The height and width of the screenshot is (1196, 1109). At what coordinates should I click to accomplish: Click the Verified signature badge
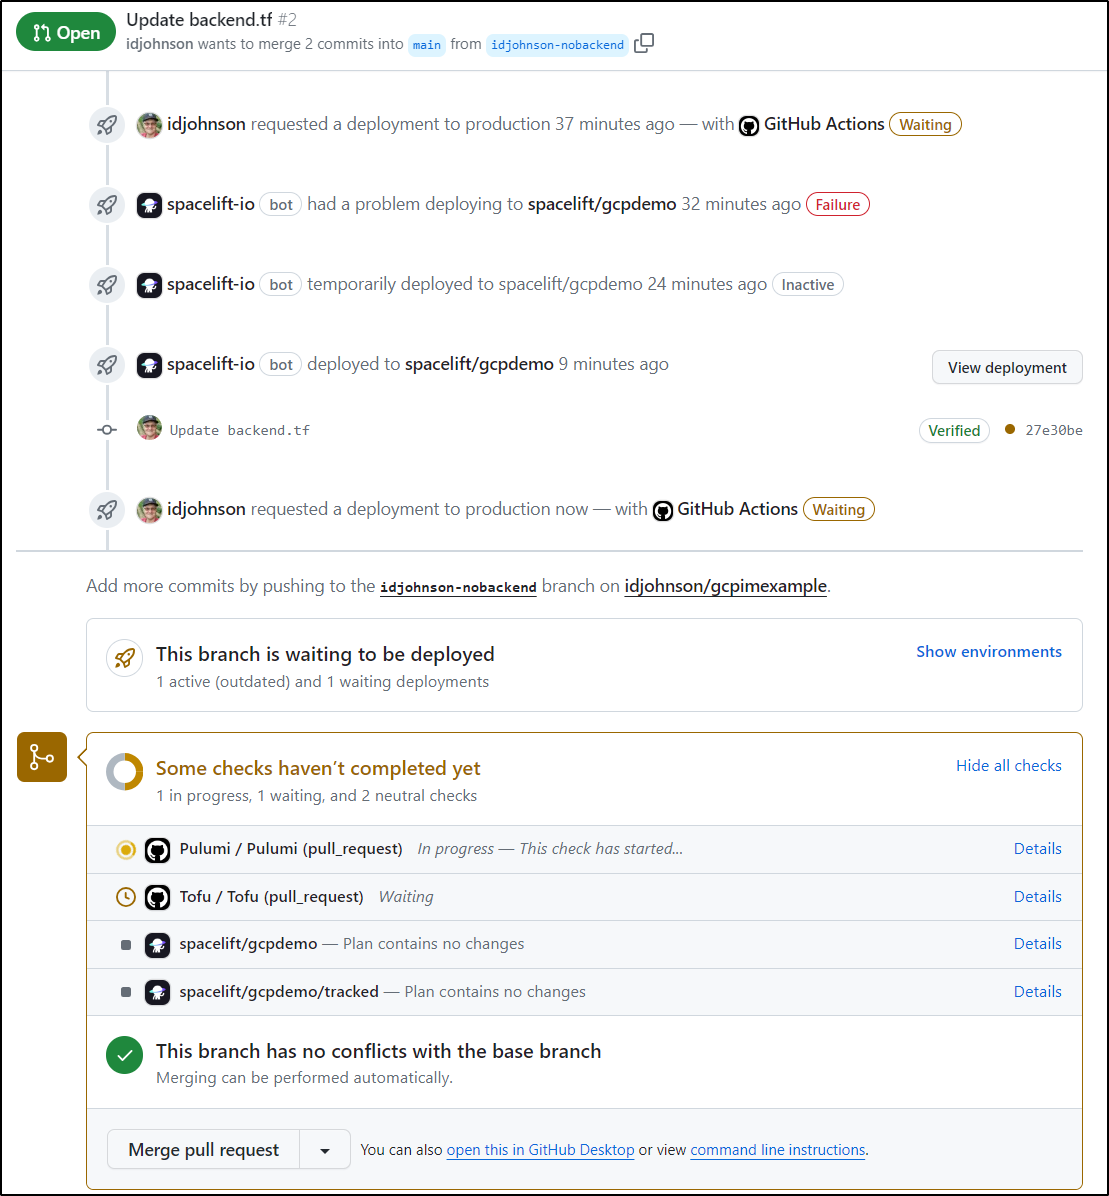point(954,431)
